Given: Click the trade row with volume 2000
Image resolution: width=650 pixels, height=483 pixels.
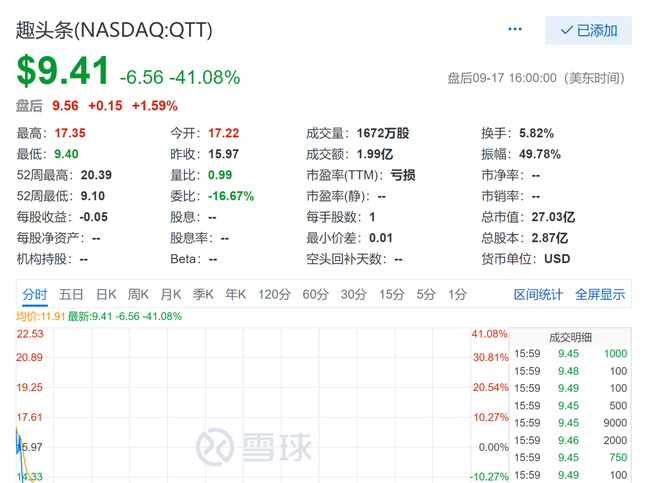Looking at the screenshot, I should click(570, 440).
